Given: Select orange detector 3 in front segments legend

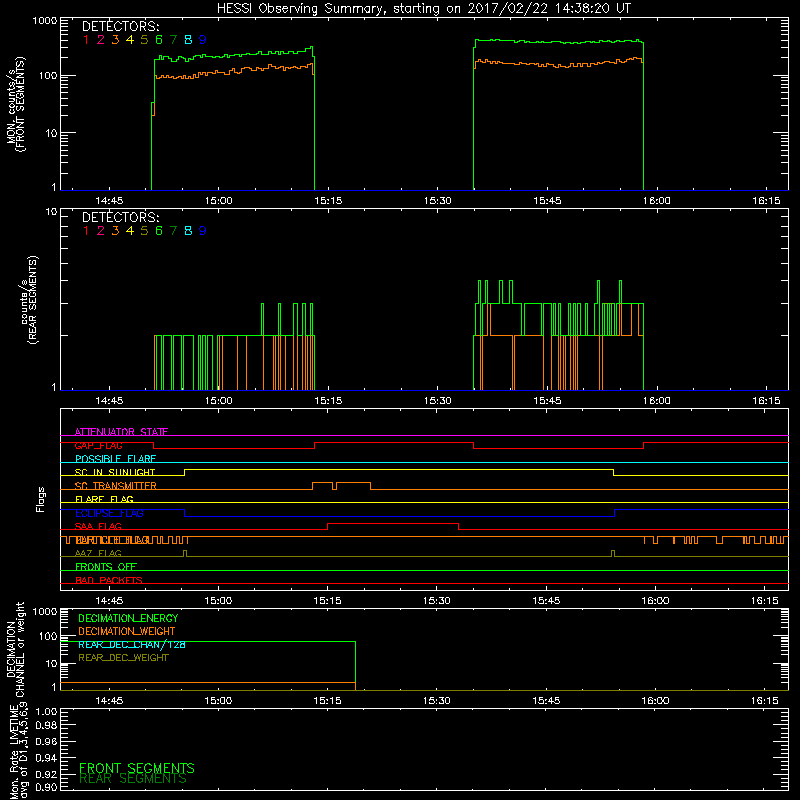Looking at the screenshot, I should (x=115, y=40).
